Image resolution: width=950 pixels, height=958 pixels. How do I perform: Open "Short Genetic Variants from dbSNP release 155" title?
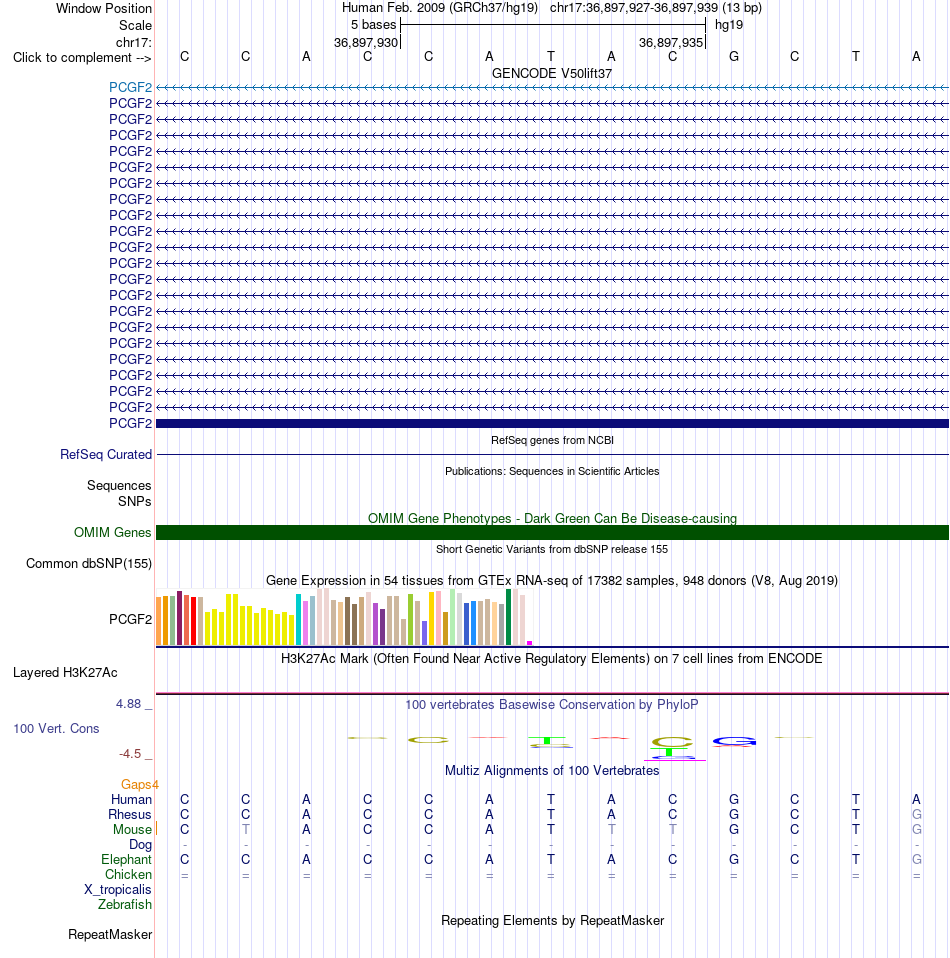tap(552, 549)
